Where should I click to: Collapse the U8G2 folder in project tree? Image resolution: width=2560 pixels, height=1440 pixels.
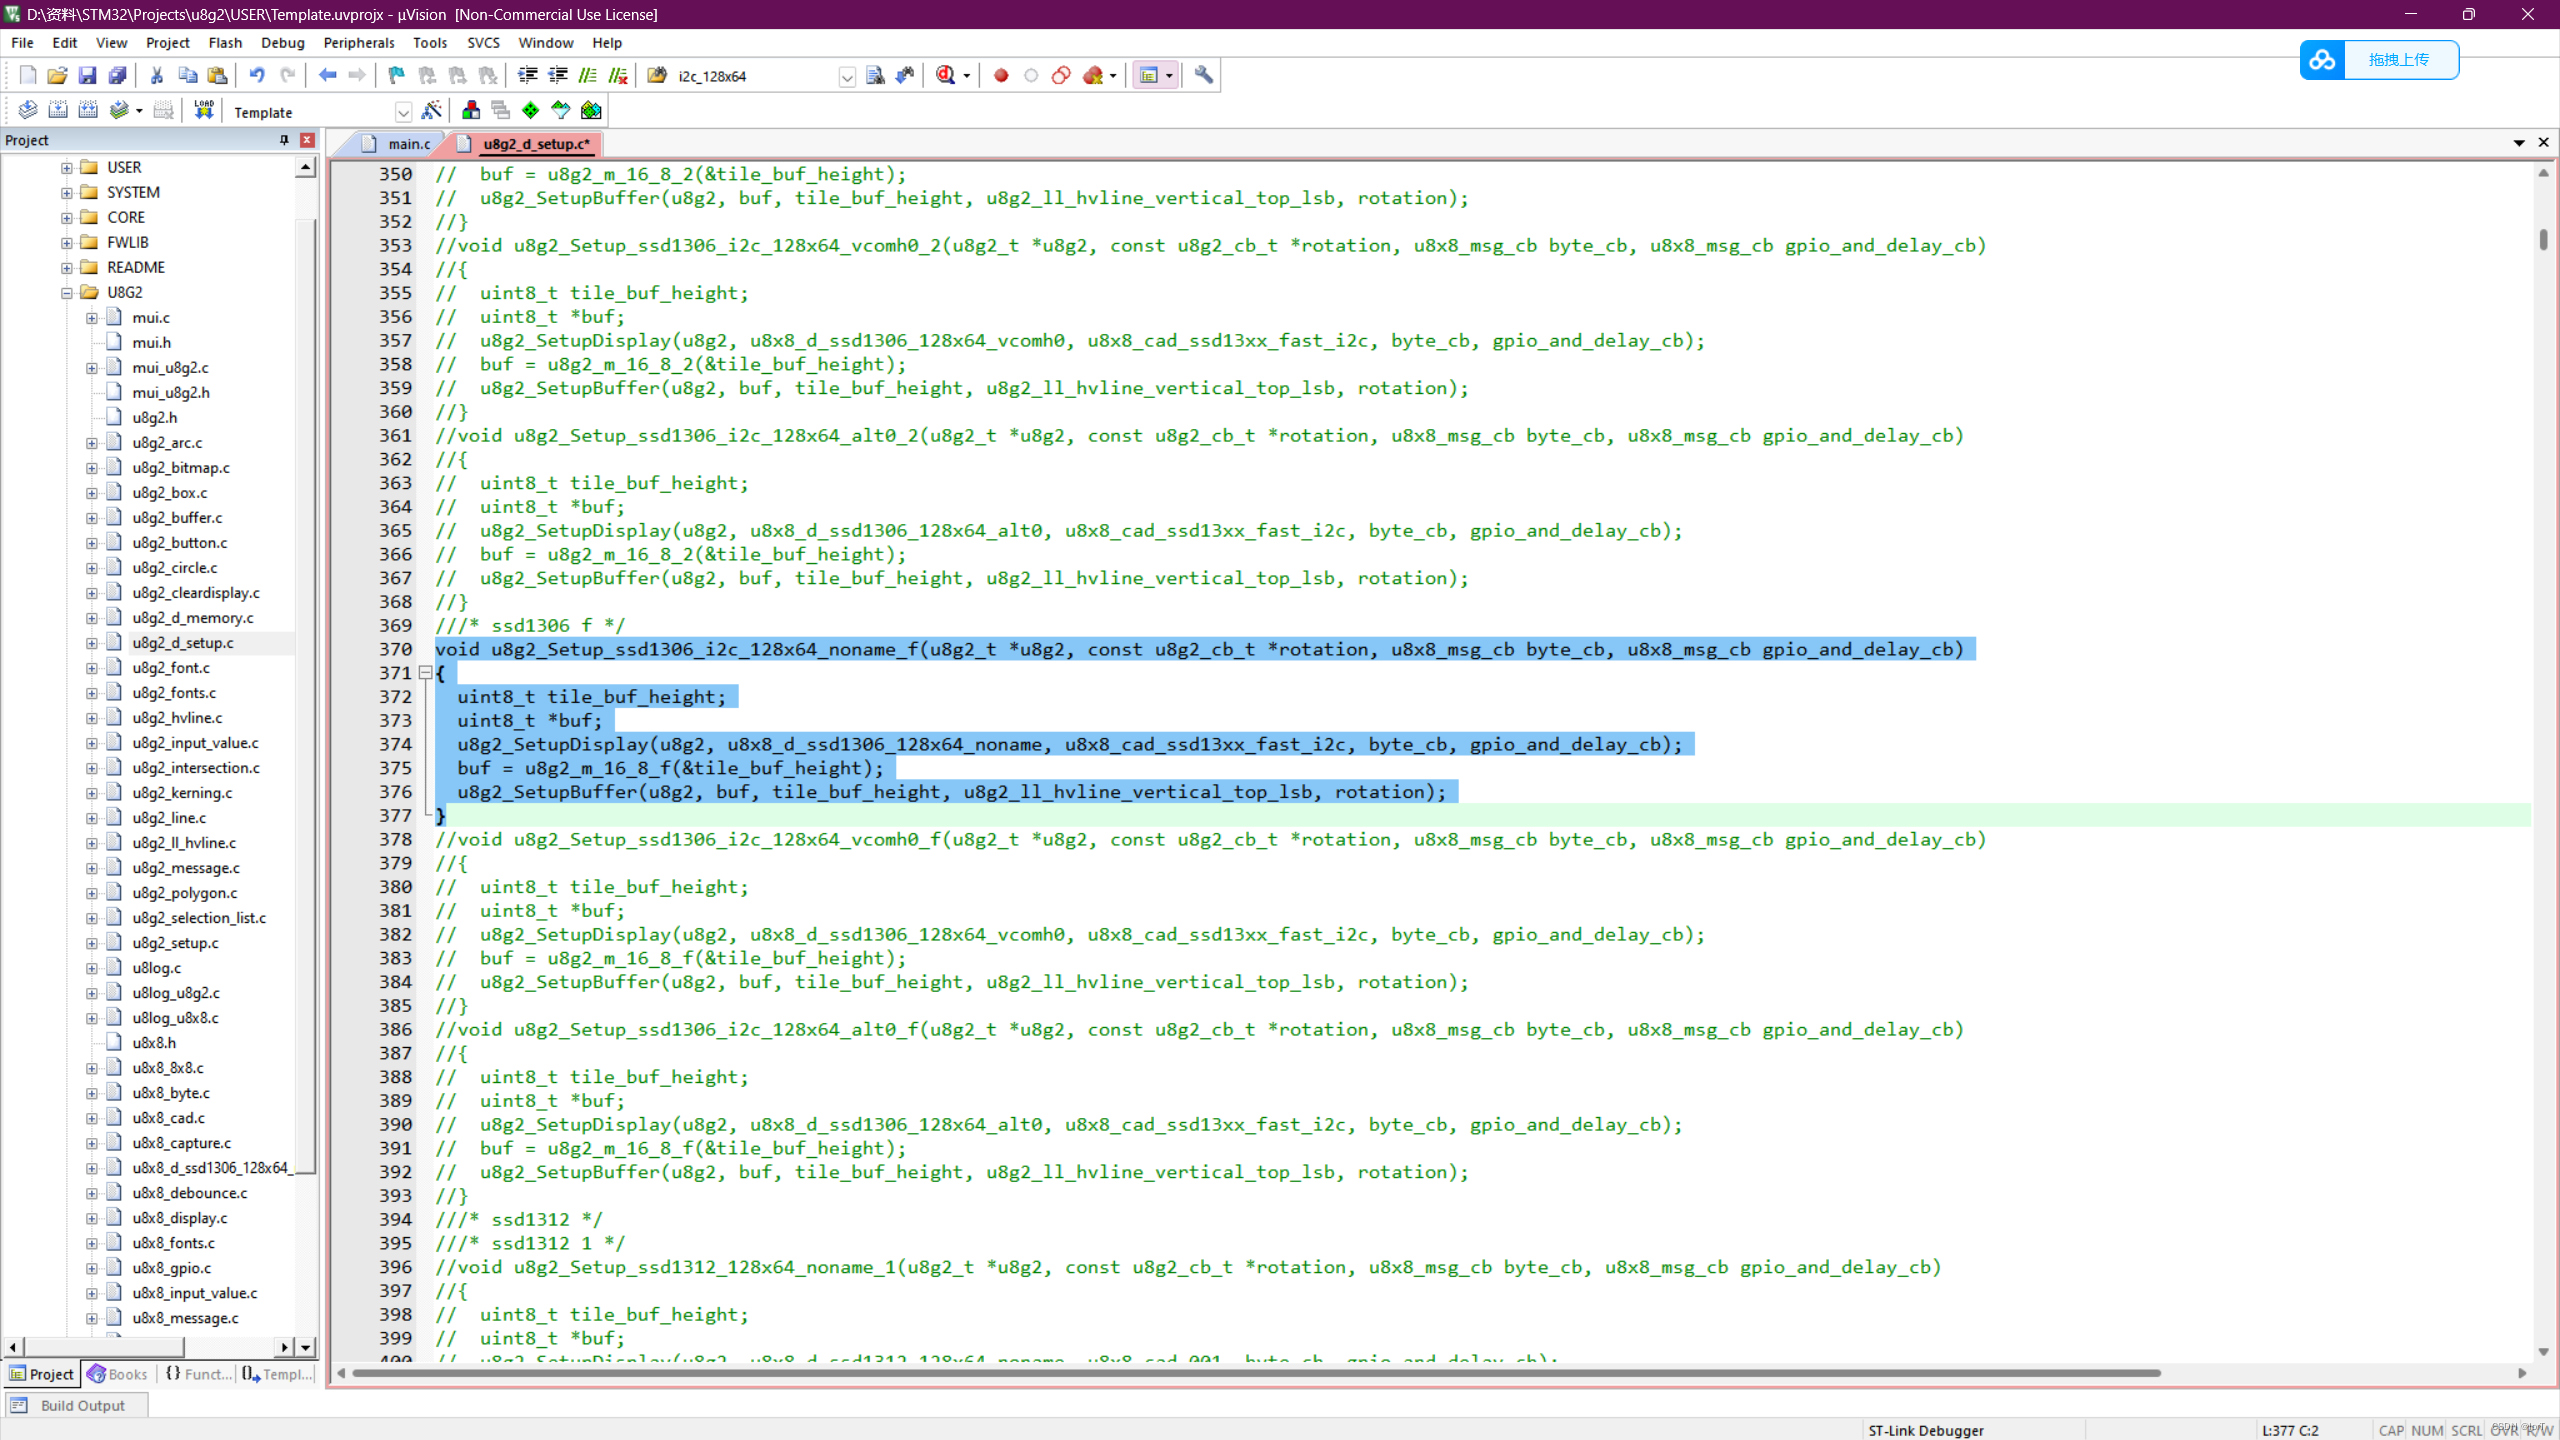pos(66,292)
